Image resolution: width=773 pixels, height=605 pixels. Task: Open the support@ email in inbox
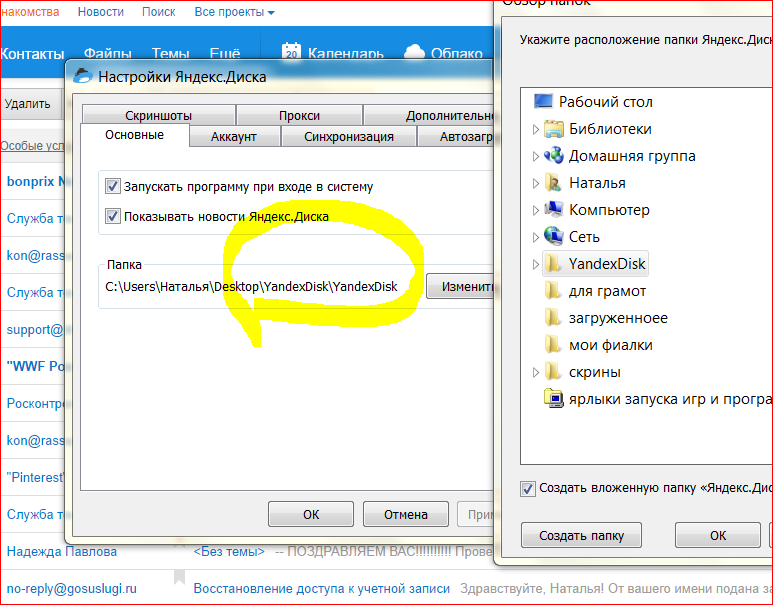tap(35, 329)
